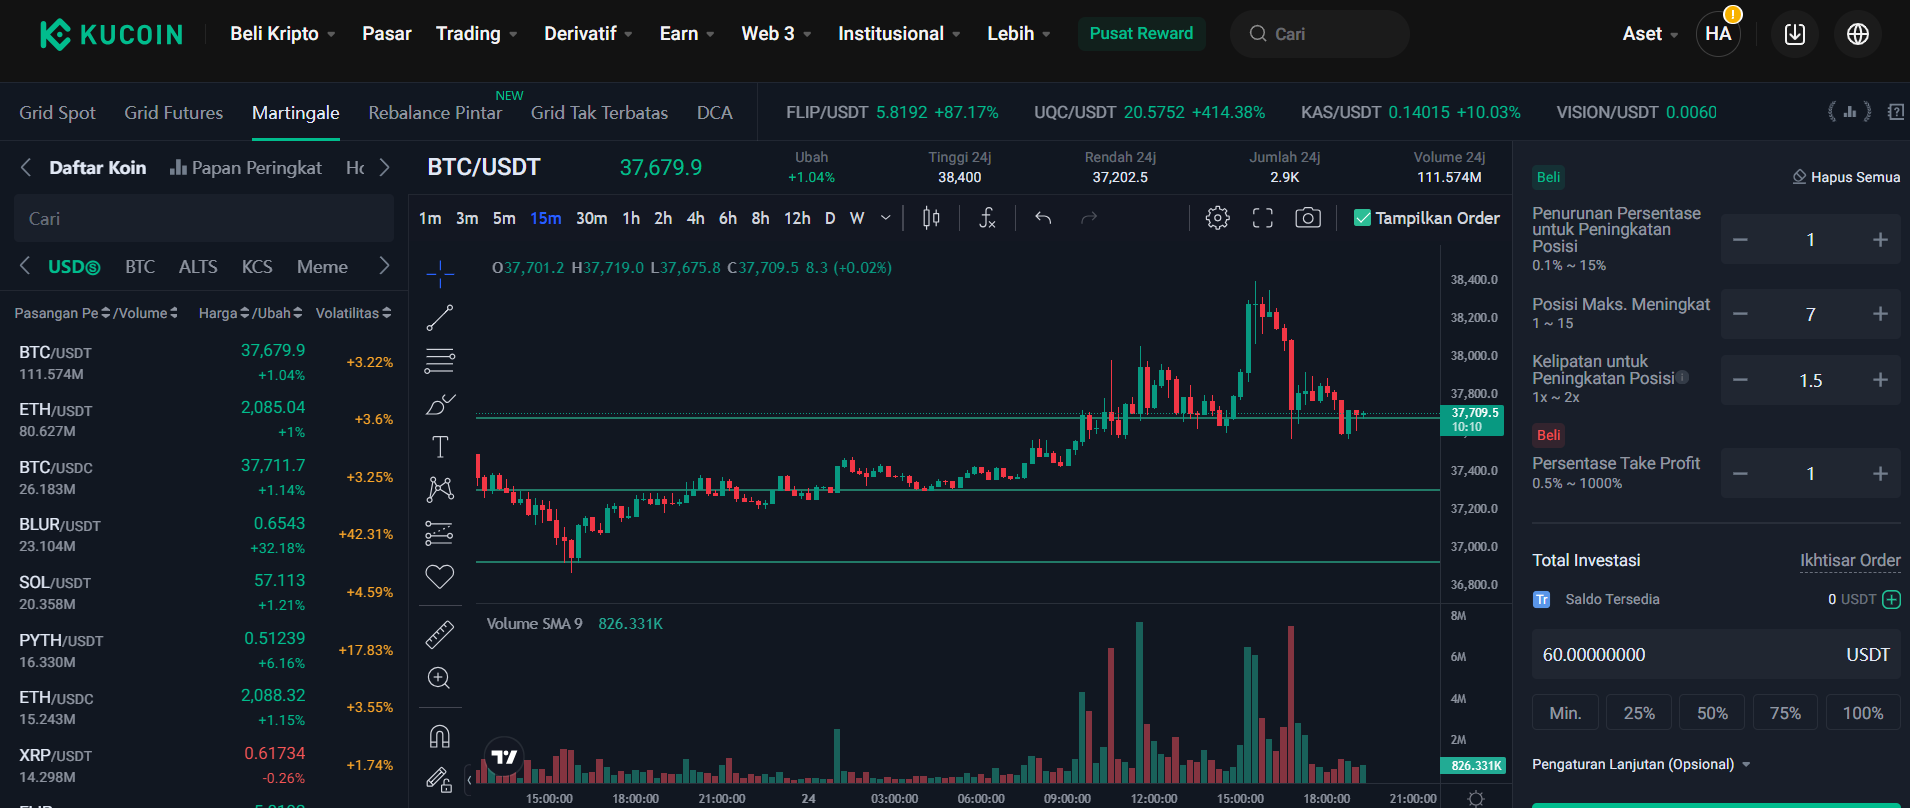
Task: Switch to the DCA tab
Action: (715, 113)
